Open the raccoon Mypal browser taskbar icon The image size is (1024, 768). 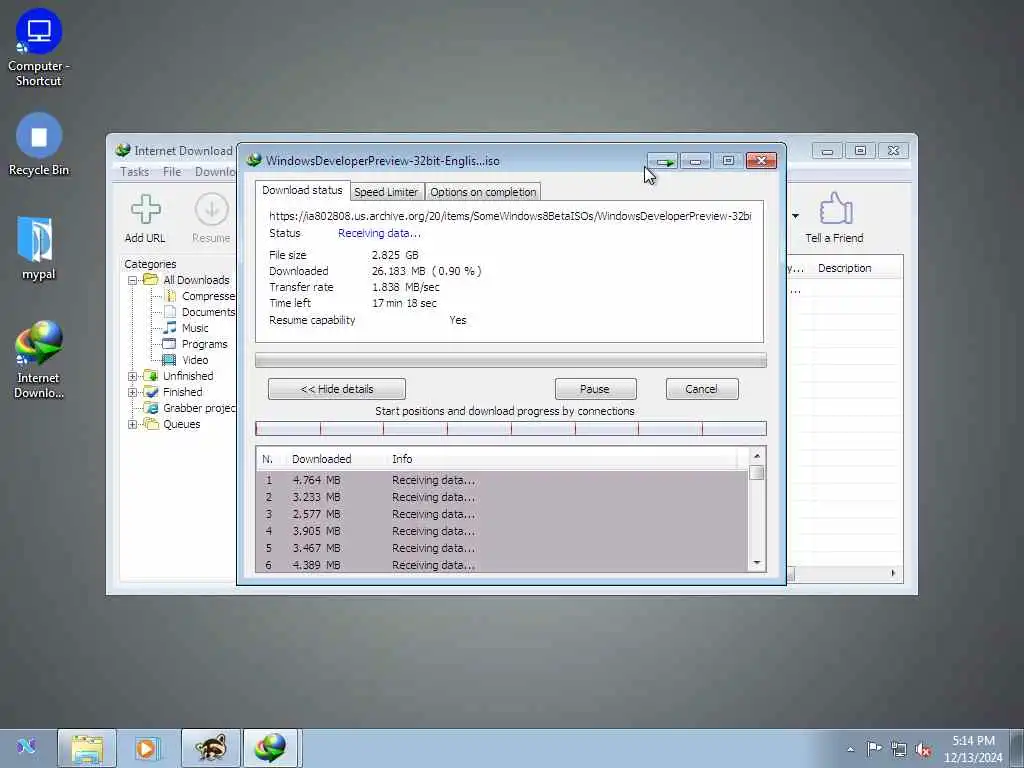(210, 748)
